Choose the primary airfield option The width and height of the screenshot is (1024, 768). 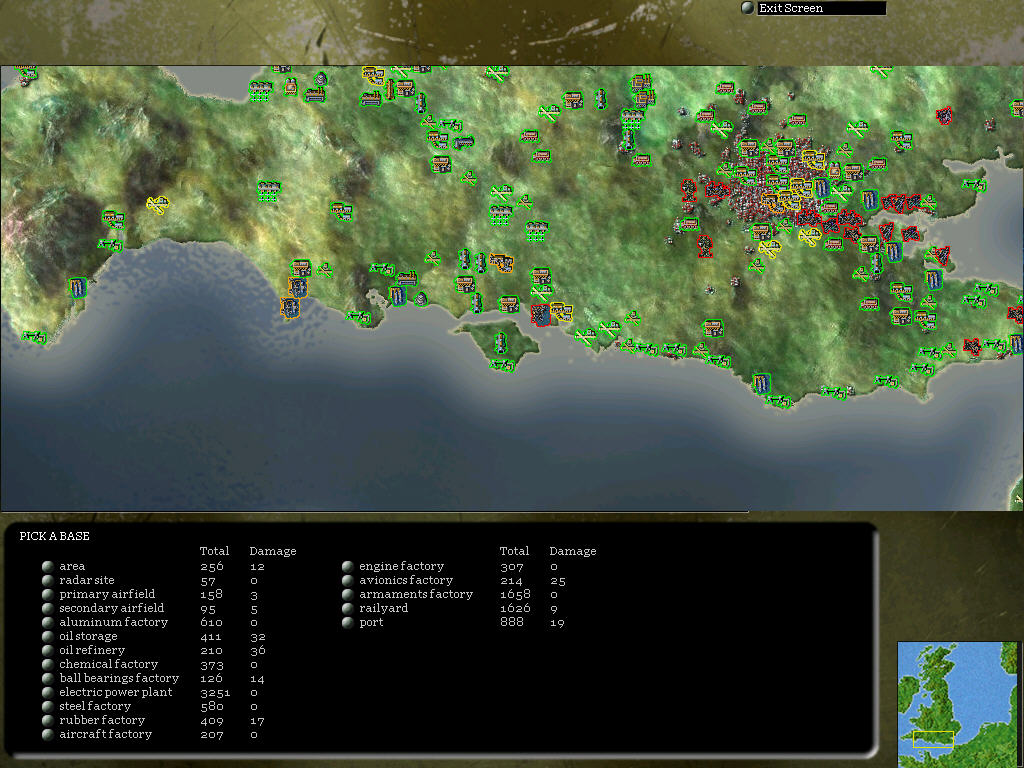48,594
